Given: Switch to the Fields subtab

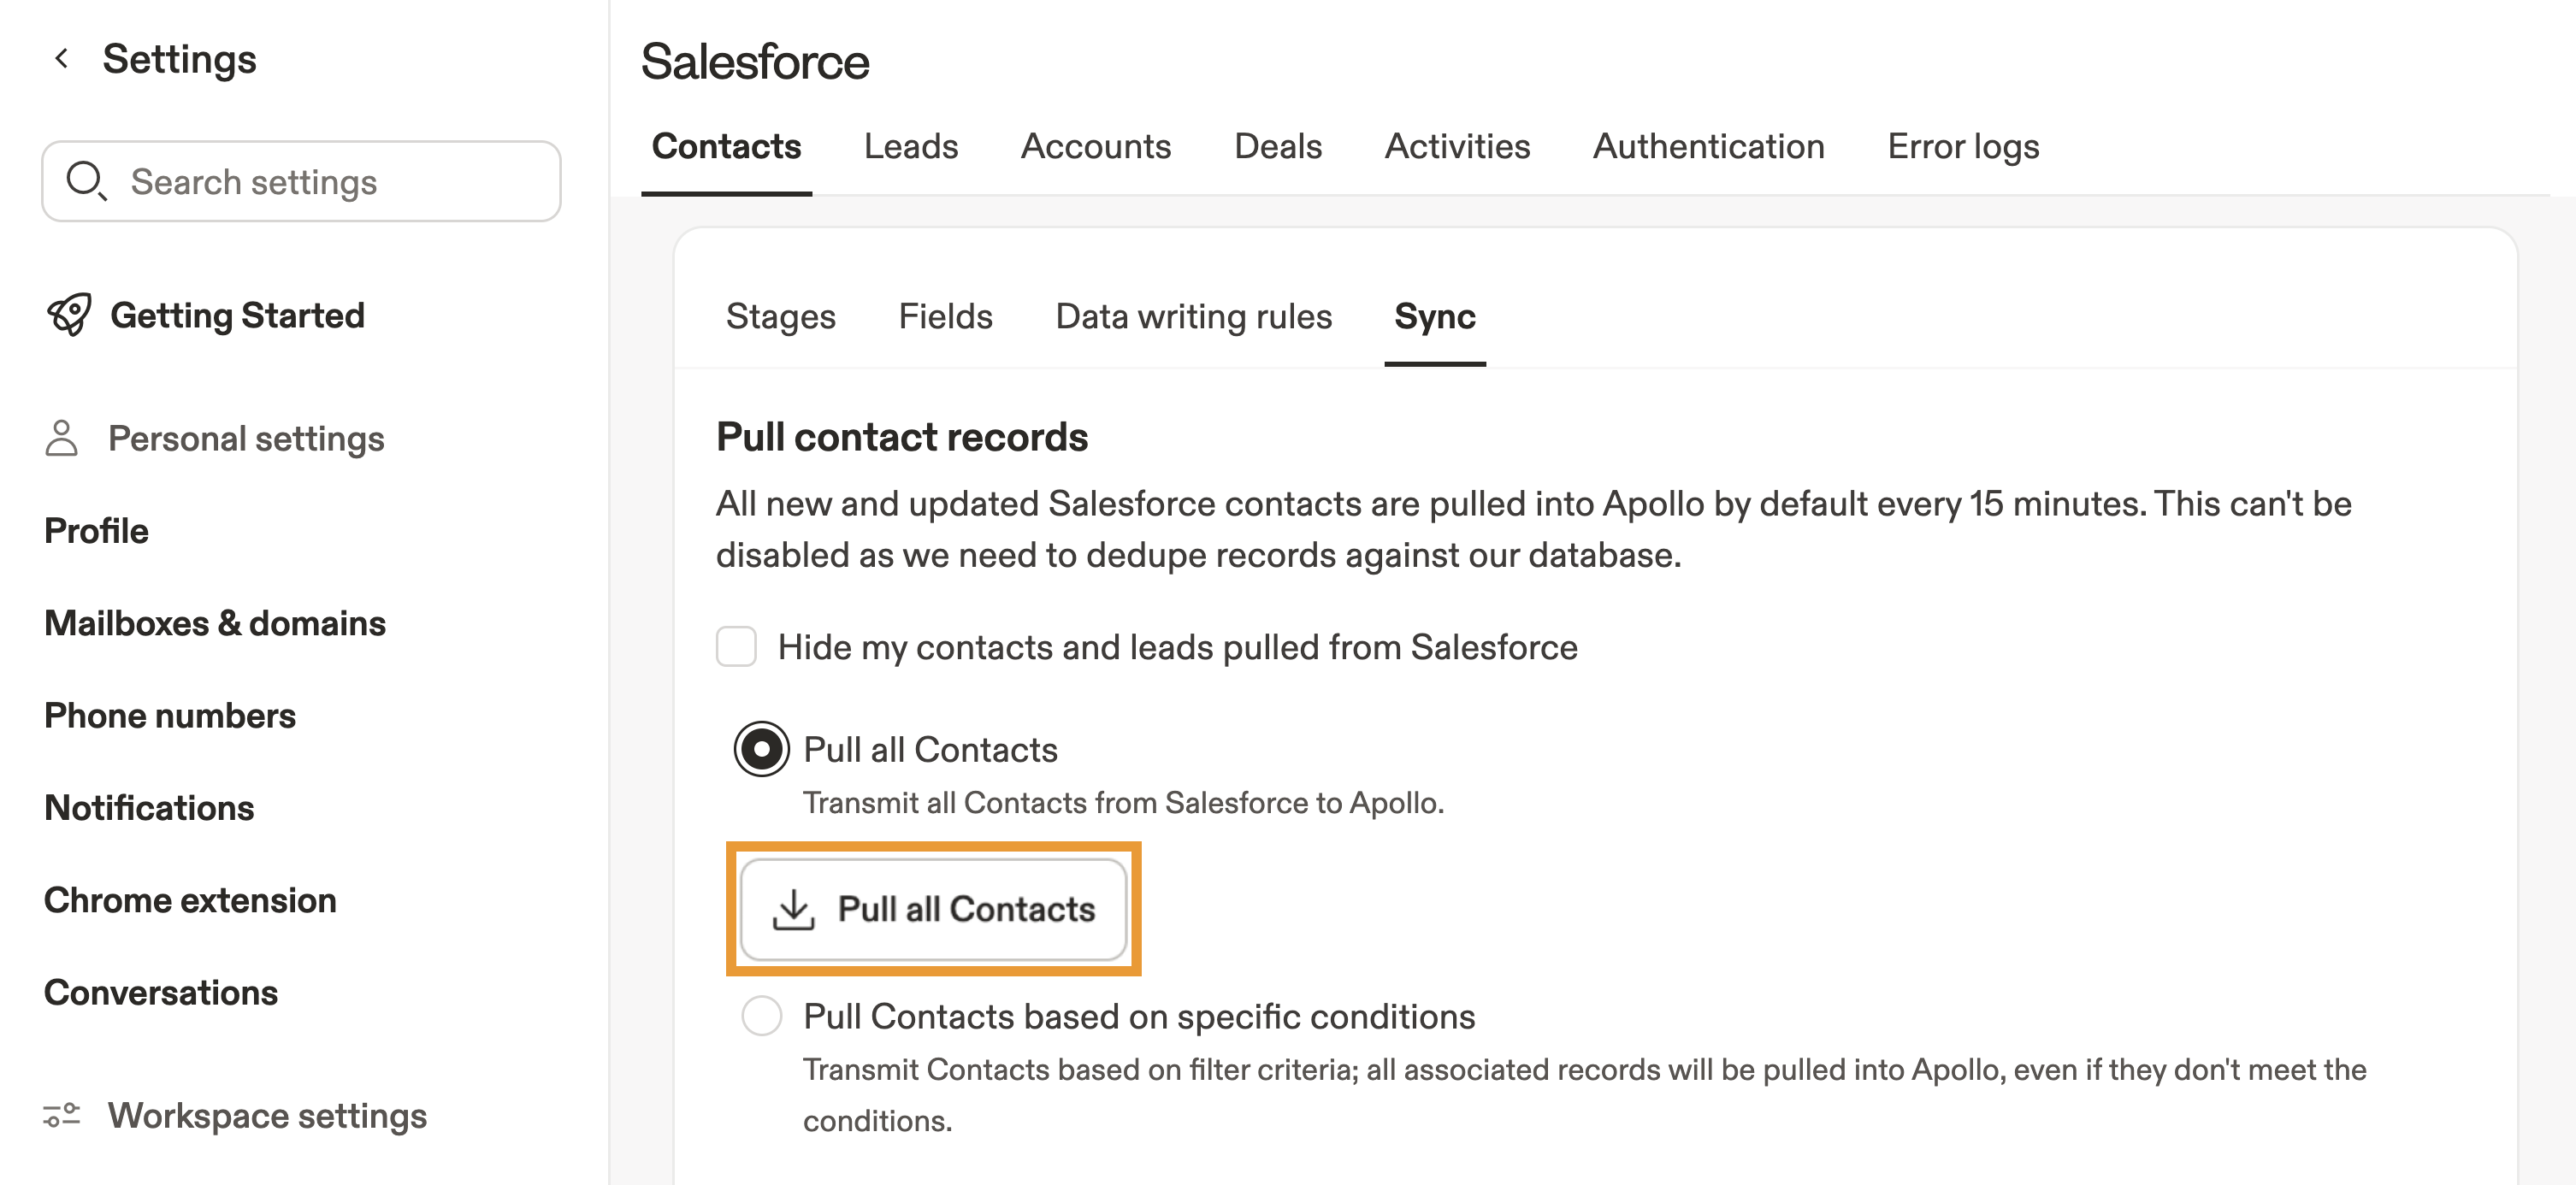Looking at the screenshot, I should [x=945, y=317].
